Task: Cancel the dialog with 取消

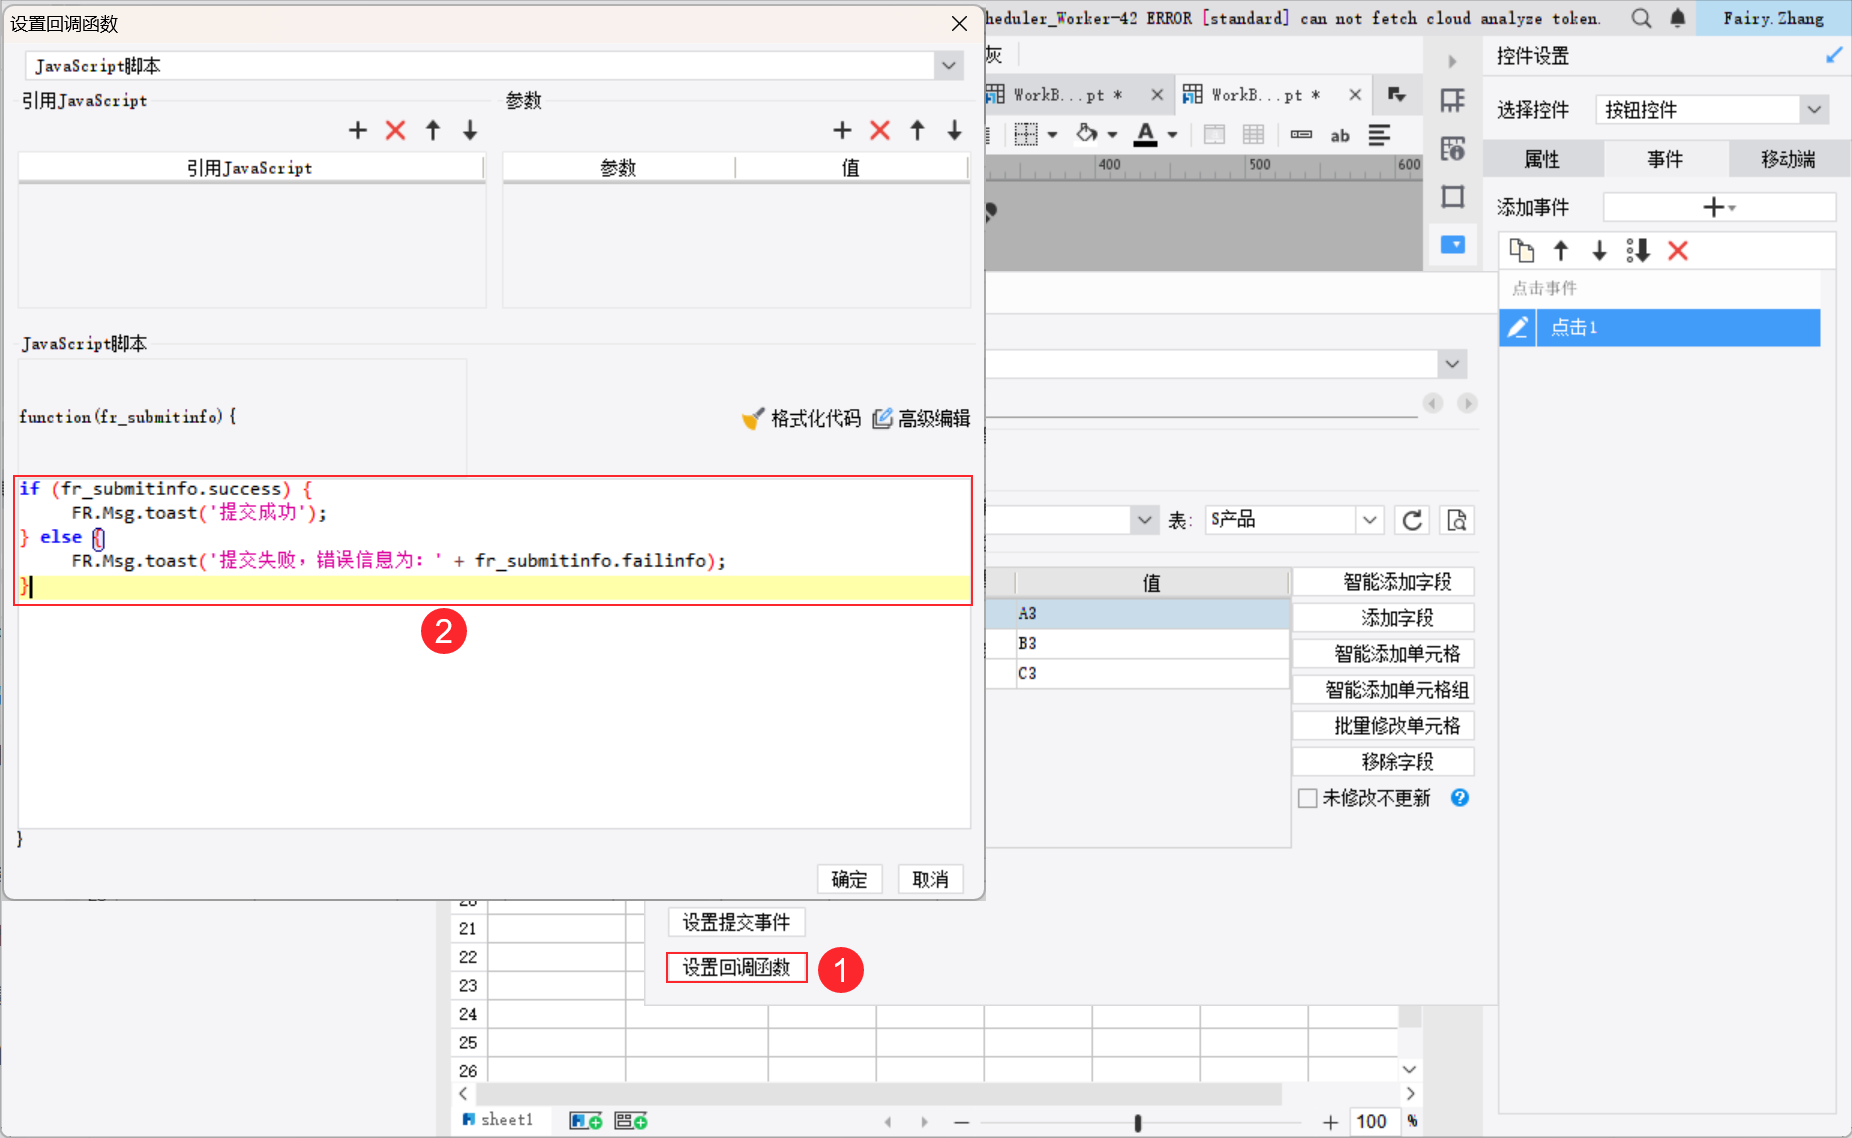Action: coord(930,879)
